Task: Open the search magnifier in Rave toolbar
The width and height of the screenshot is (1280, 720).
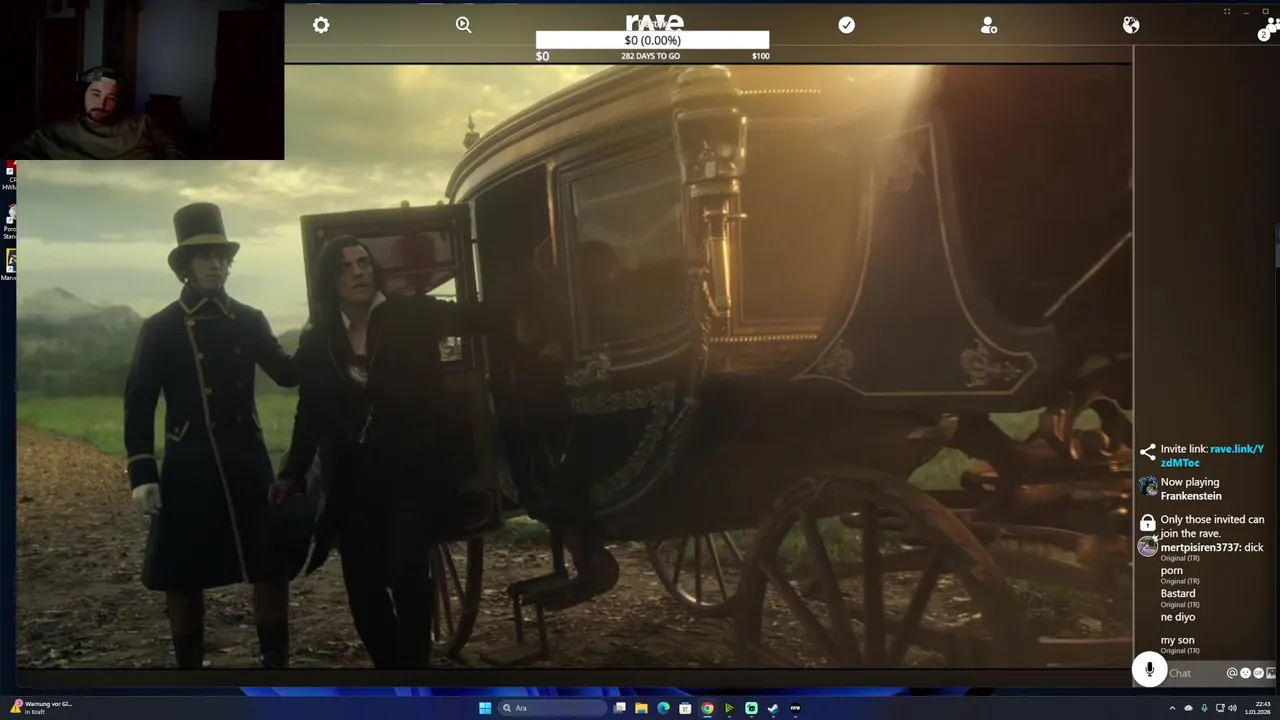Action: point(463,25)
